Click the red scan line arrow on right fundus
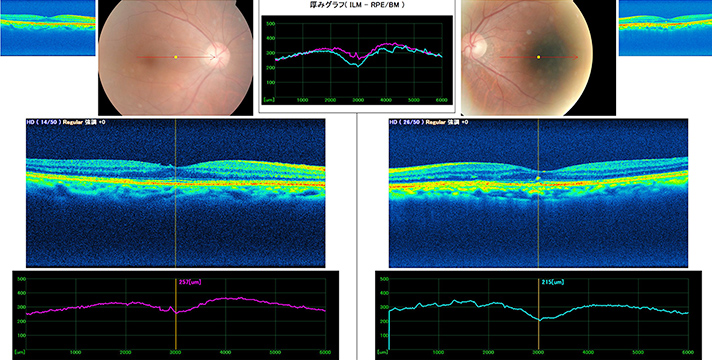The image size is (712, 360). [x=539, y=57]
